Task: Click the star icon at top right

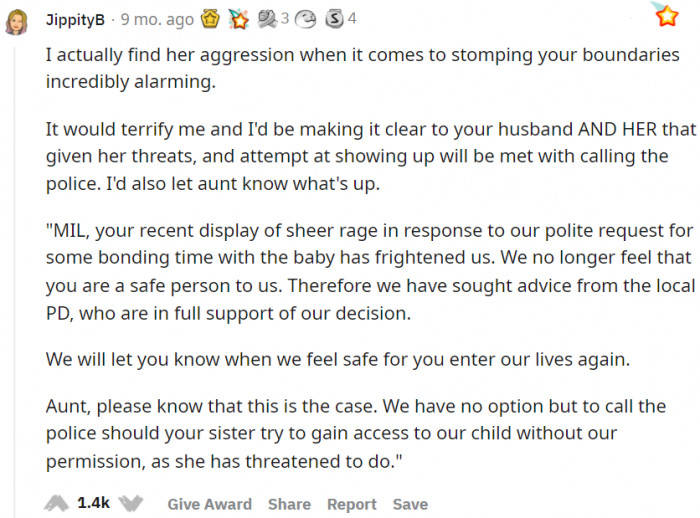Action: pos(666,16)
